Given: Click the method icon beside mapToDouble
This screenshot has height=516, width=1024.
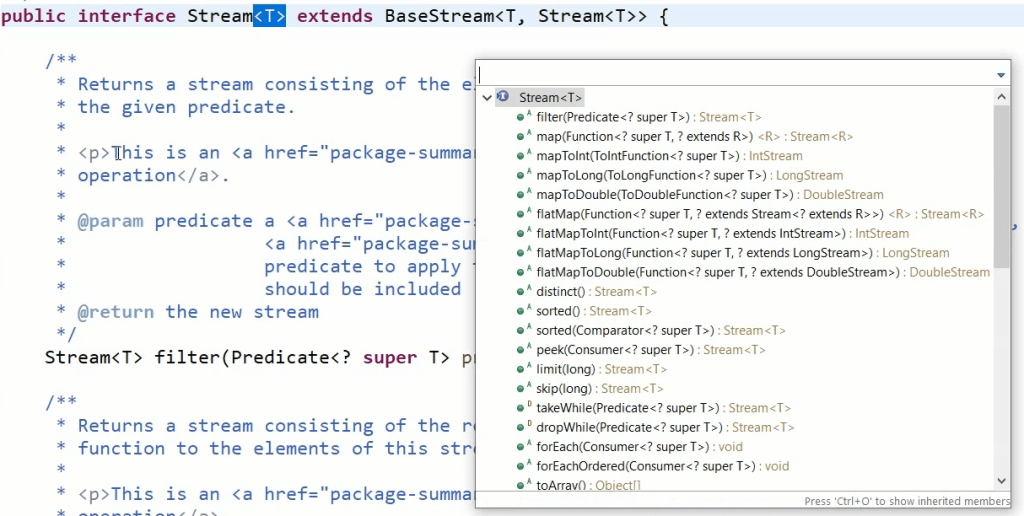Looking at the screenshot, I should tap(524, 194).
